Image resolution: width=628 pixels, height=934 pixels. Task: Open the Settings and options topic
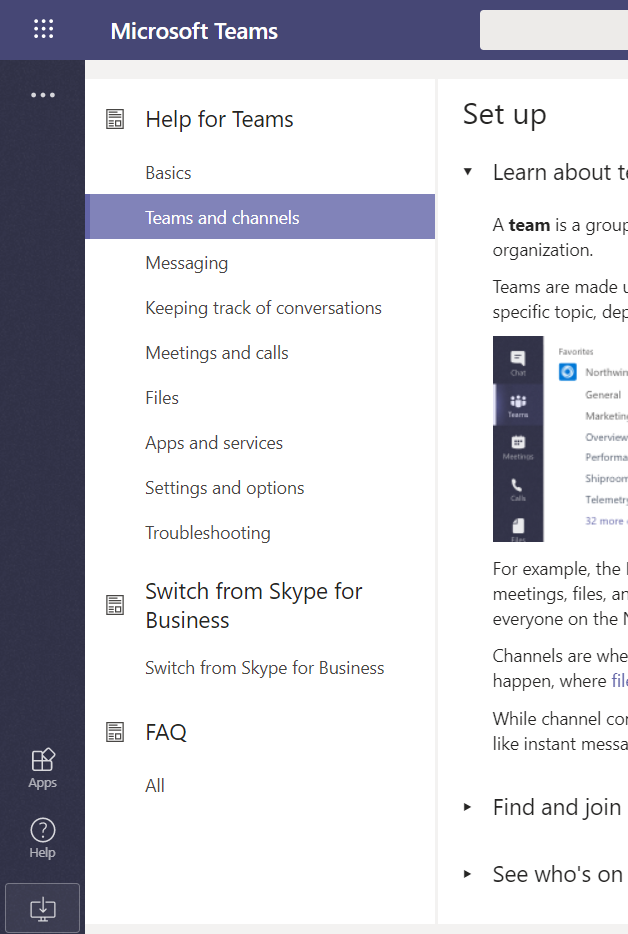pos(224,487)
